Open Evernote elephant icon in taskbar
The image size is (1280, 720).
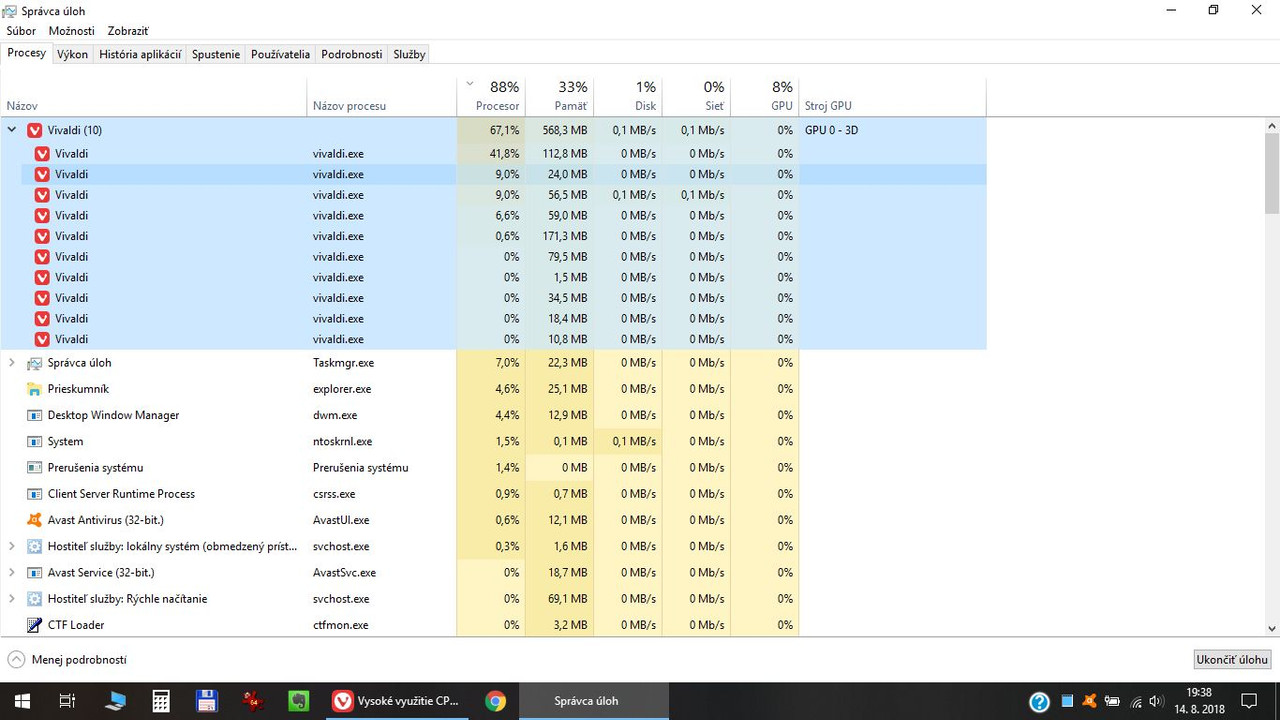click(298, 701)
